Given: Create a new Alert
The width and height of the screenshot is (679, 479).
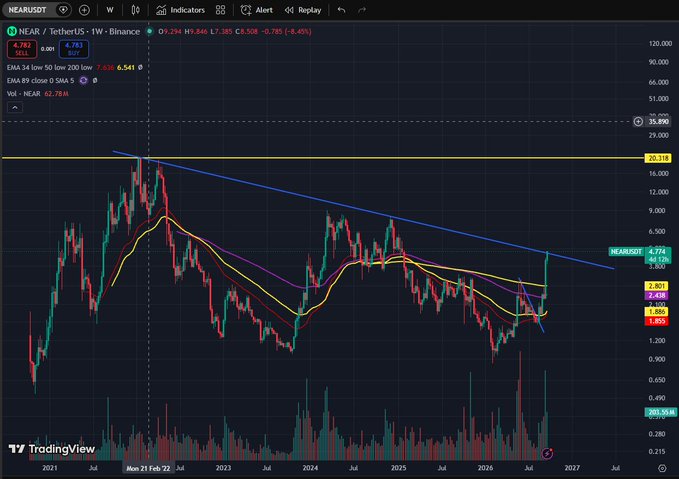Looking at the screenshot, I should pyautogui.click(x=257, y=10).
